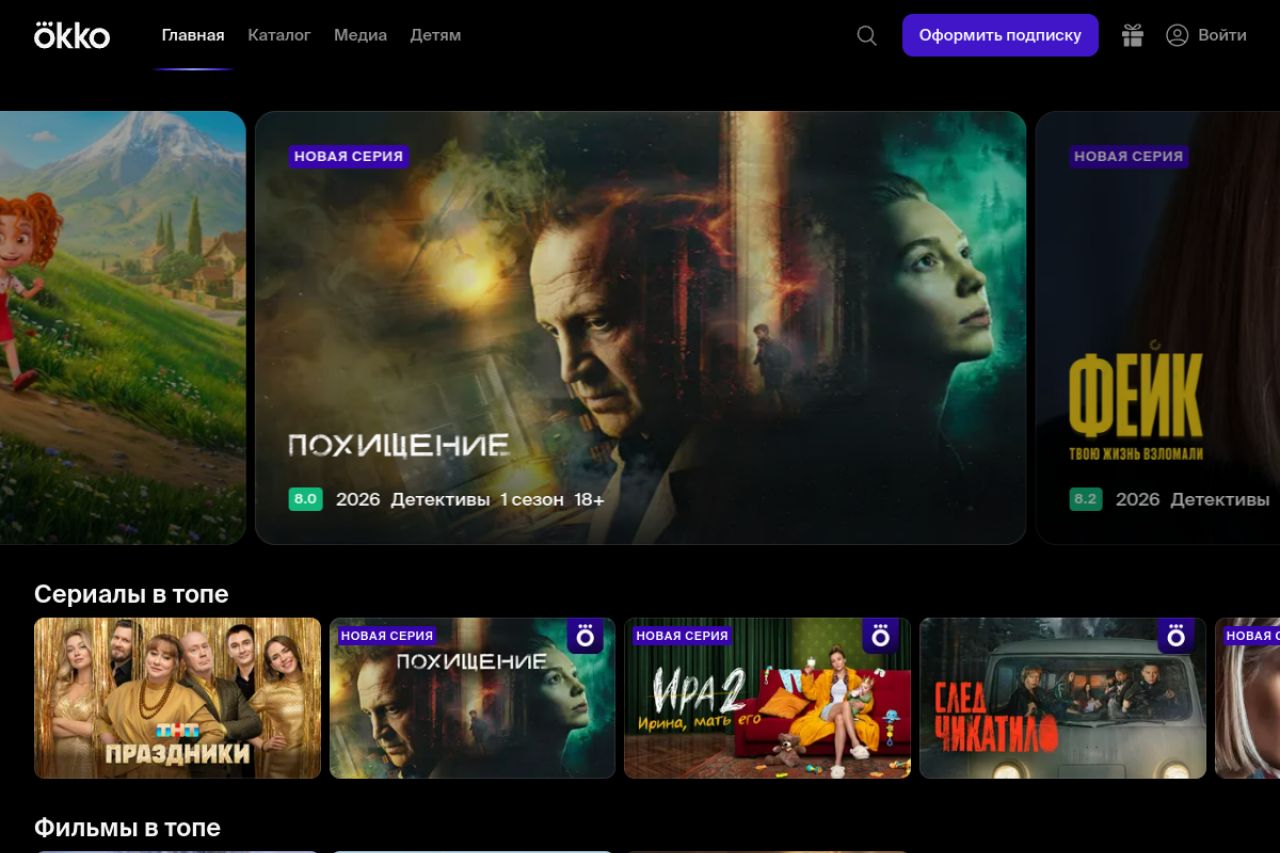The width and height of the screenshot is (1280, 853).
Task: Open the Детям section
Action: [x=435, y=35]
